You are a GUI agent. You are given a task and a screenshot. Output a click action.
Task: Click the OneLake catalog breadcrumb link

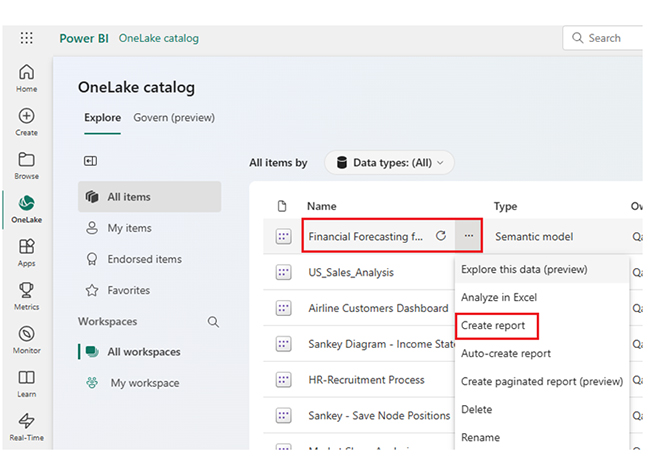pyautogui.click(x=159, y=38)
